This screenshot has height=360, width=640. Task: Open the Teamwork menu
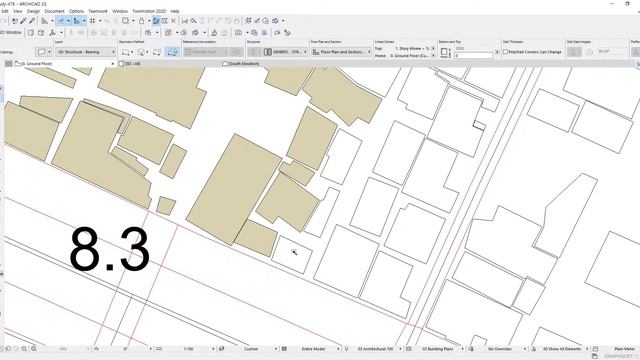(x=98, y=11)
